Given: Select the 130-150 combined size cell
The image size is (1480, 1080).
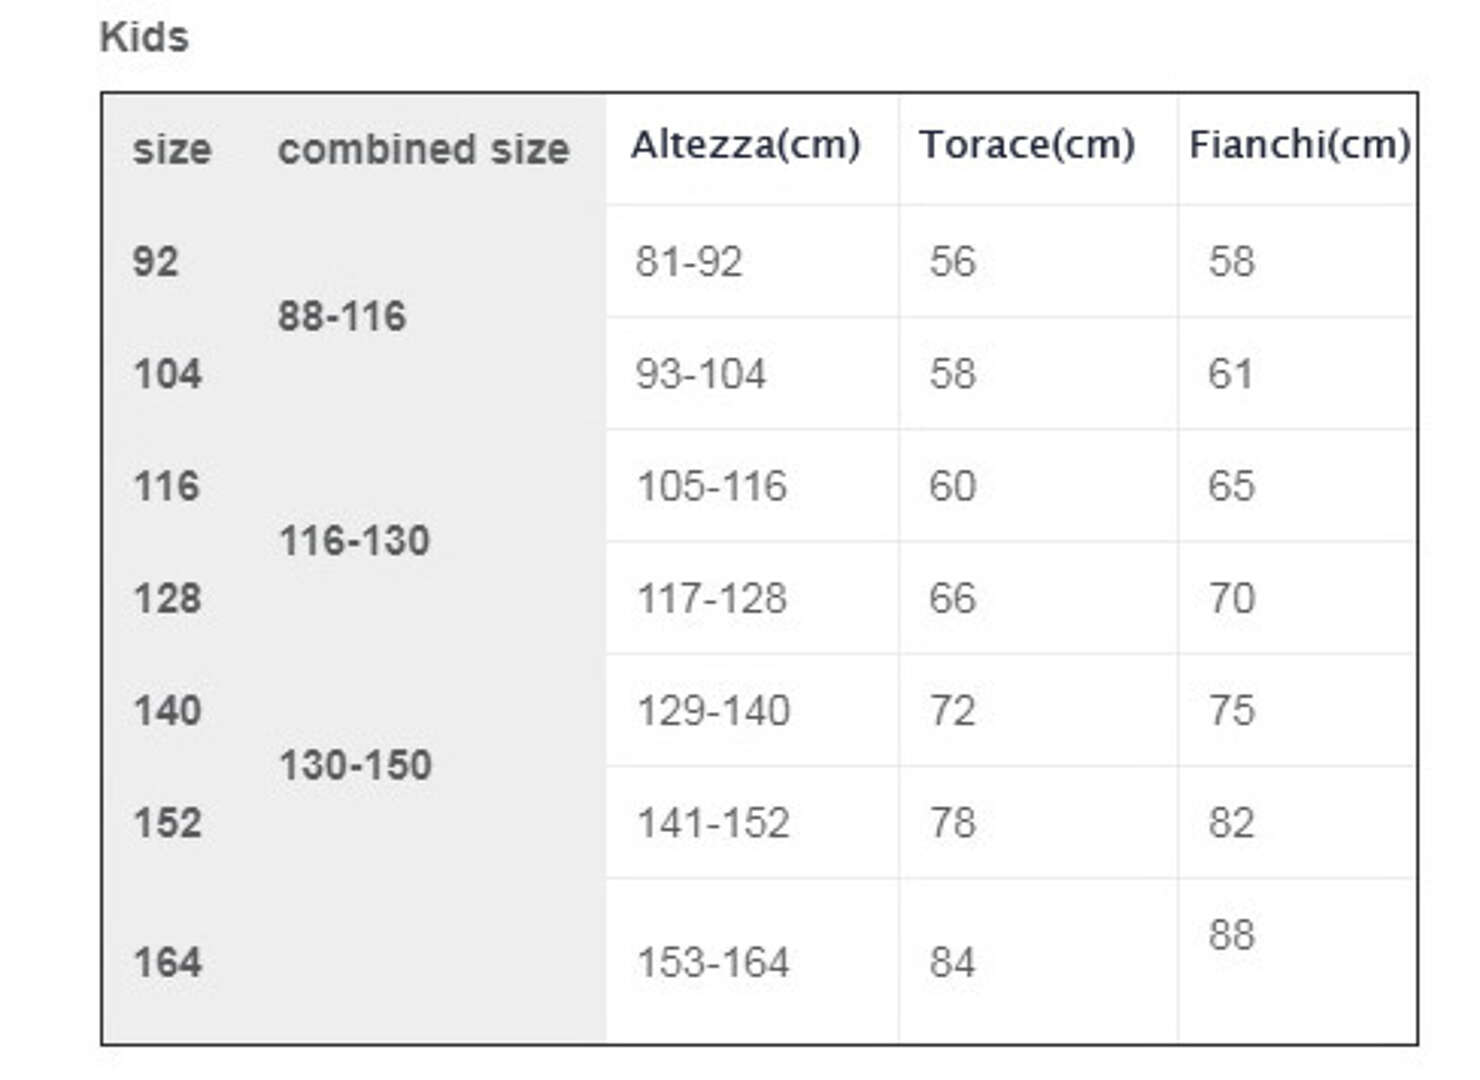Looking at the screenshot, I should tap(355, 765).
